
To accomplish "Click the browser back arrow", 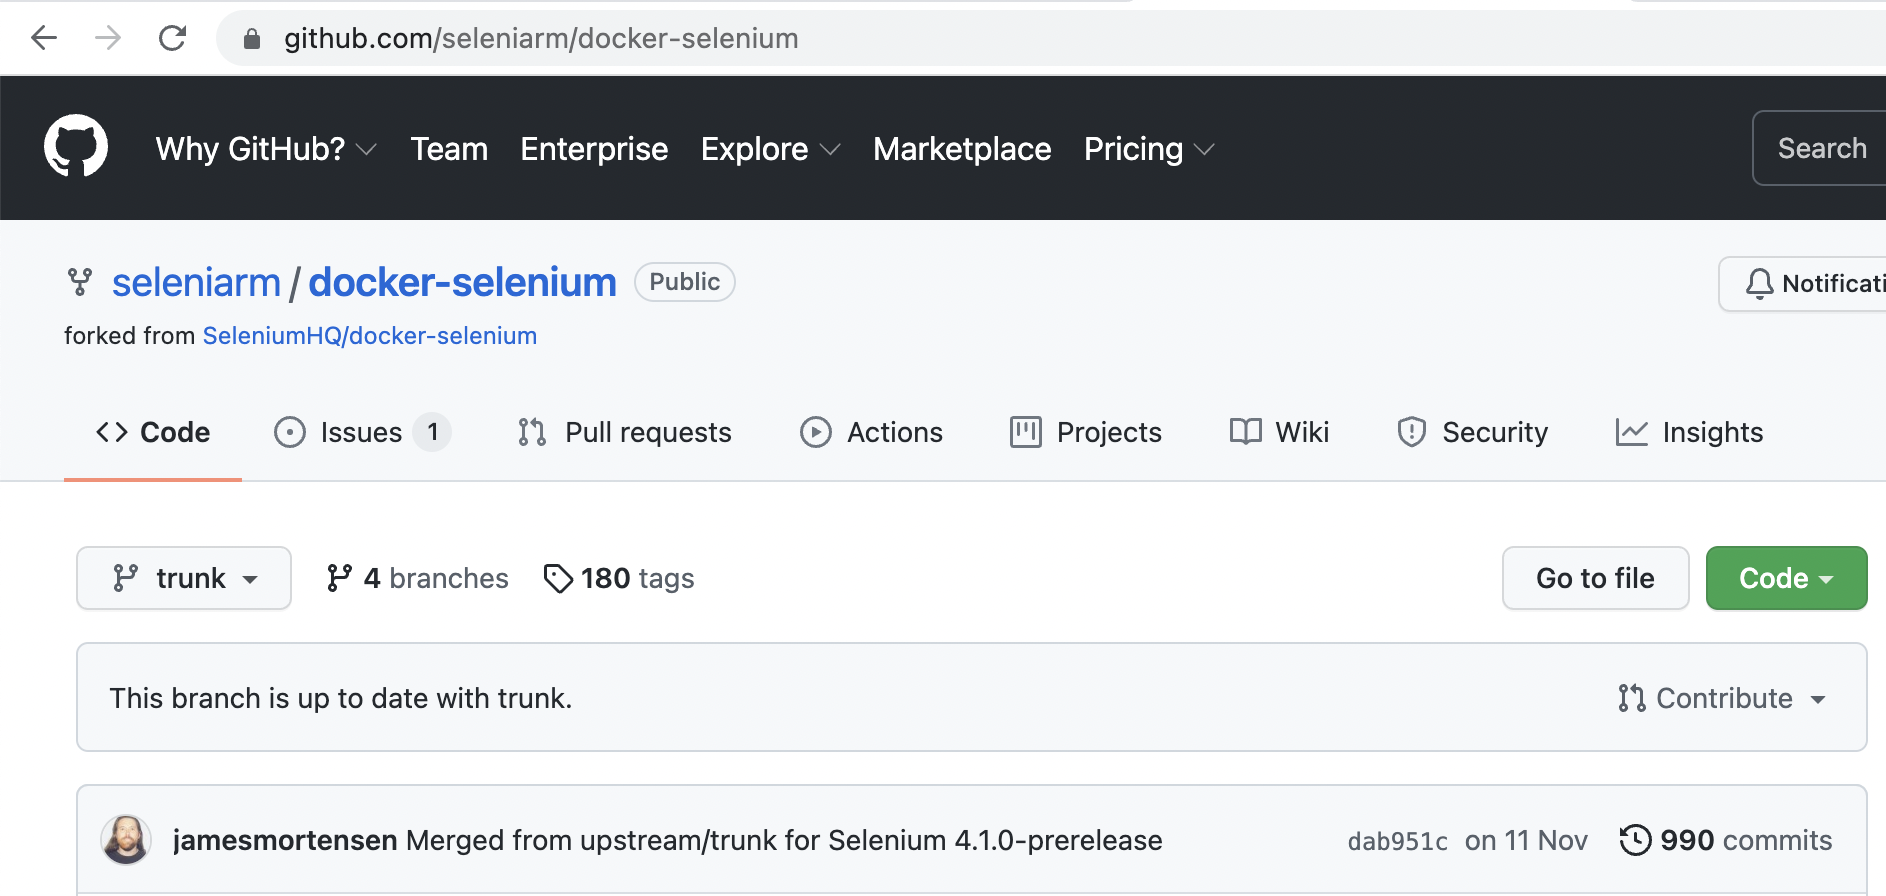I will click(44, 38).
